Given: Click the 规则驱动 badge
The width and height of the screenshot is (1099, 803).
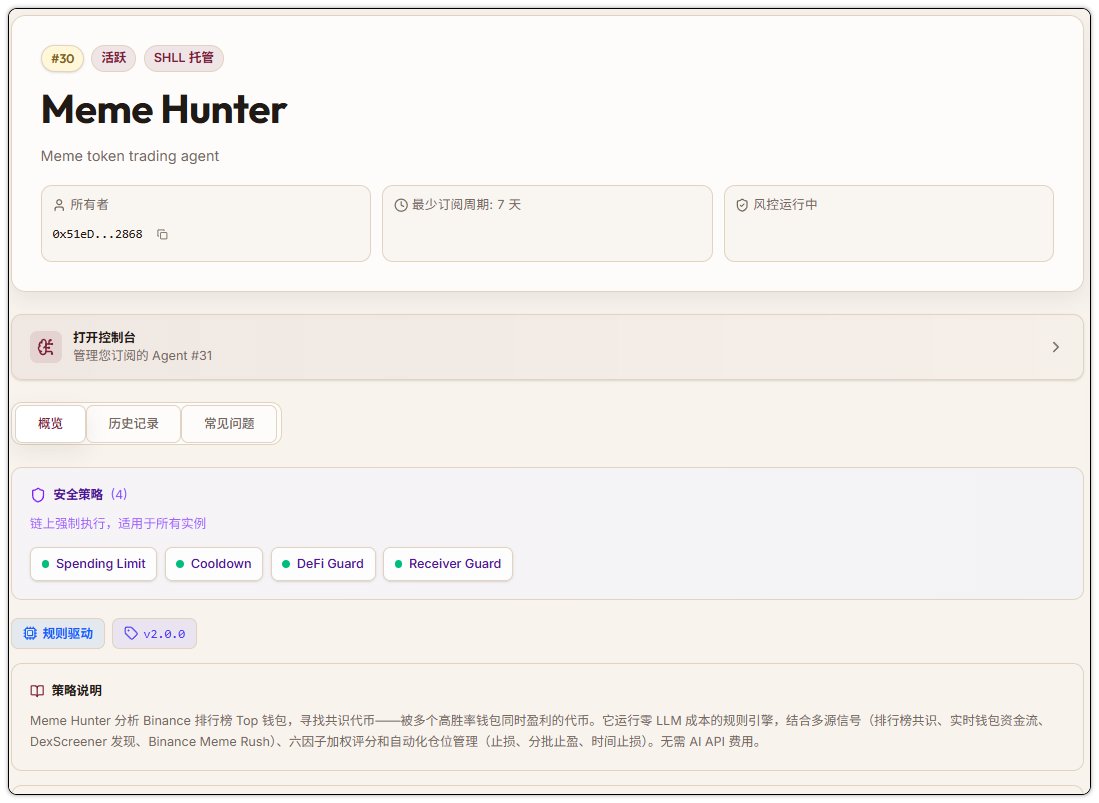Looking at the screenshot, I should (x=58, y=633).
